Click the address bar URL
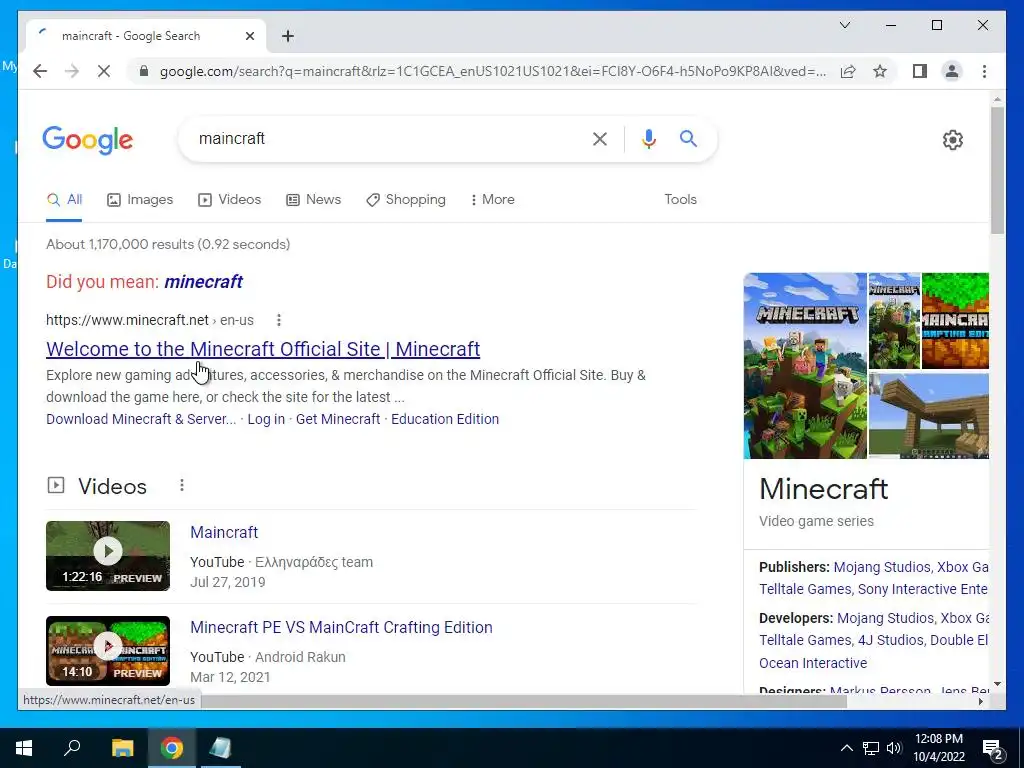The width and height of the screenshot is (1024, 768). pyautogui.click(x=493, y=71)
